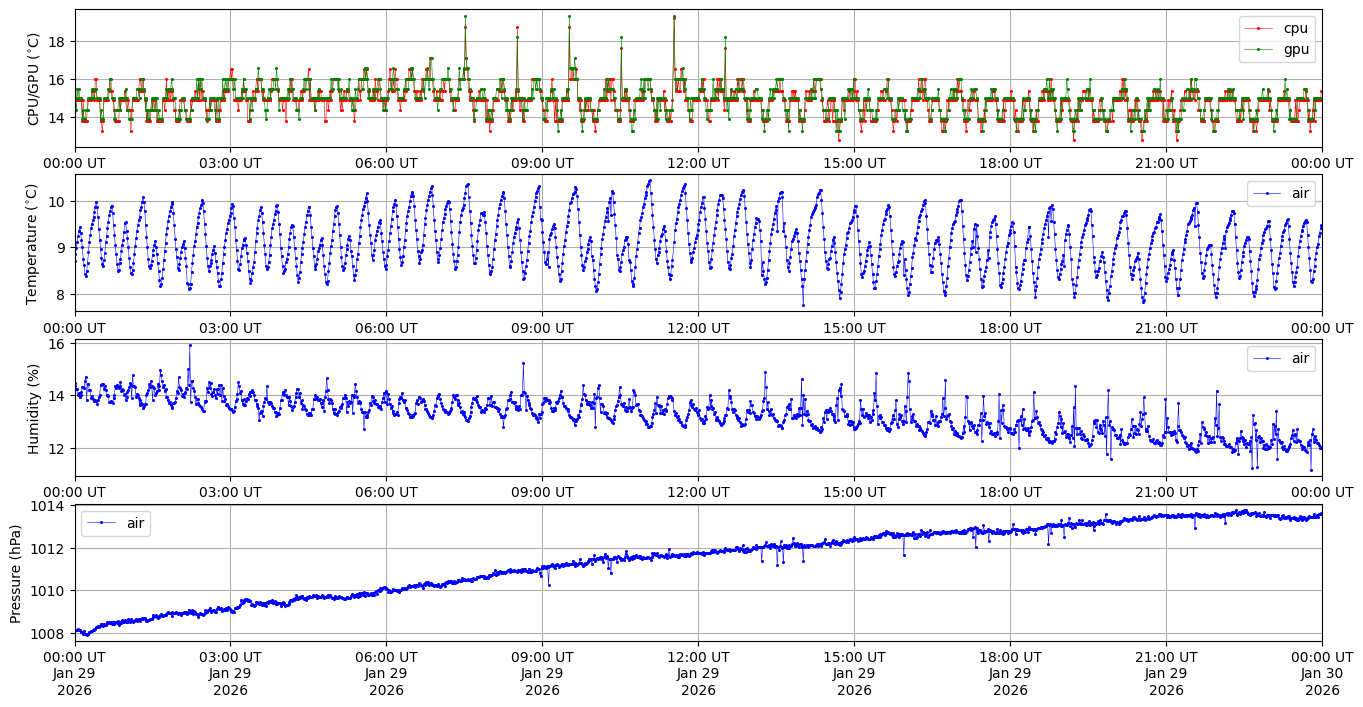Viewport: 1363px width, 707px height.
Task: Click the 1014 tick on the Pressure axis
Action: coord(50,507)
